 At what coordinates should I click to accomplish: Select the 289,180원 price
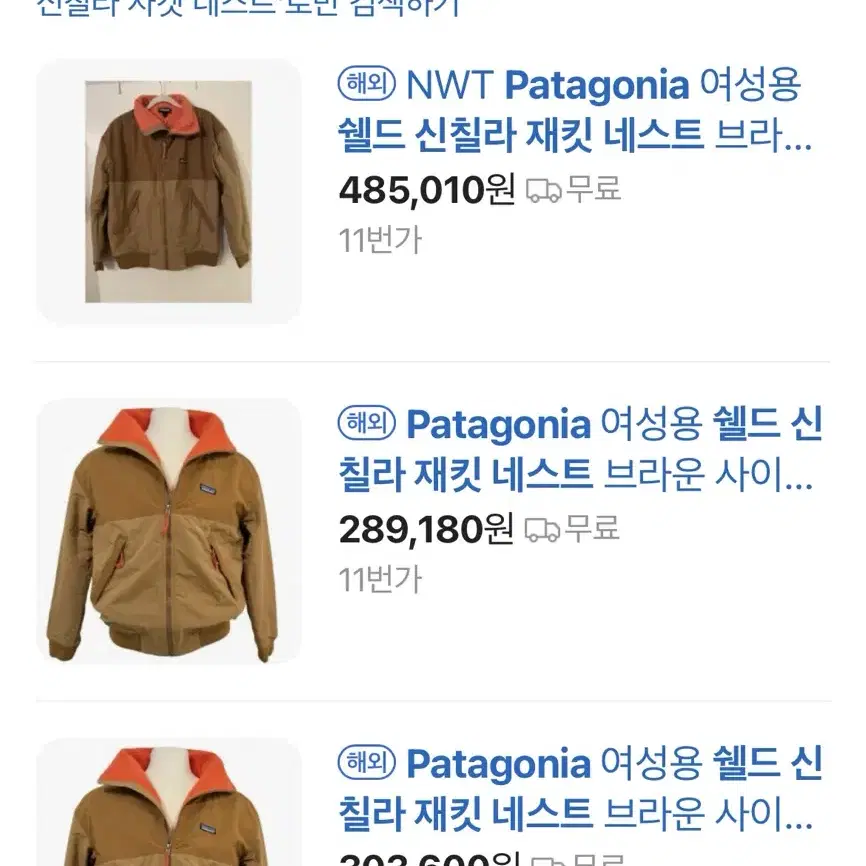click(426, 529)
